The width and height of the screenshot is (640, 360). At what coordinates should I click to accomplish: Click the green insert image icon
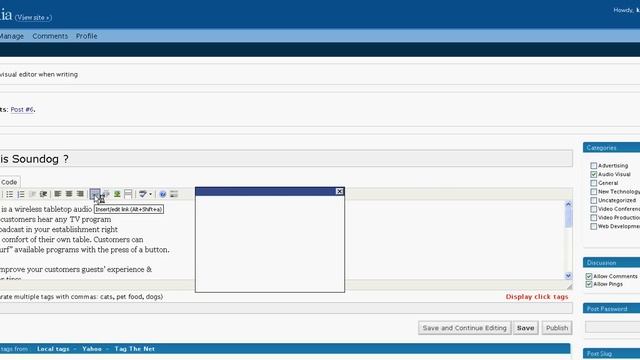(117, 194)
